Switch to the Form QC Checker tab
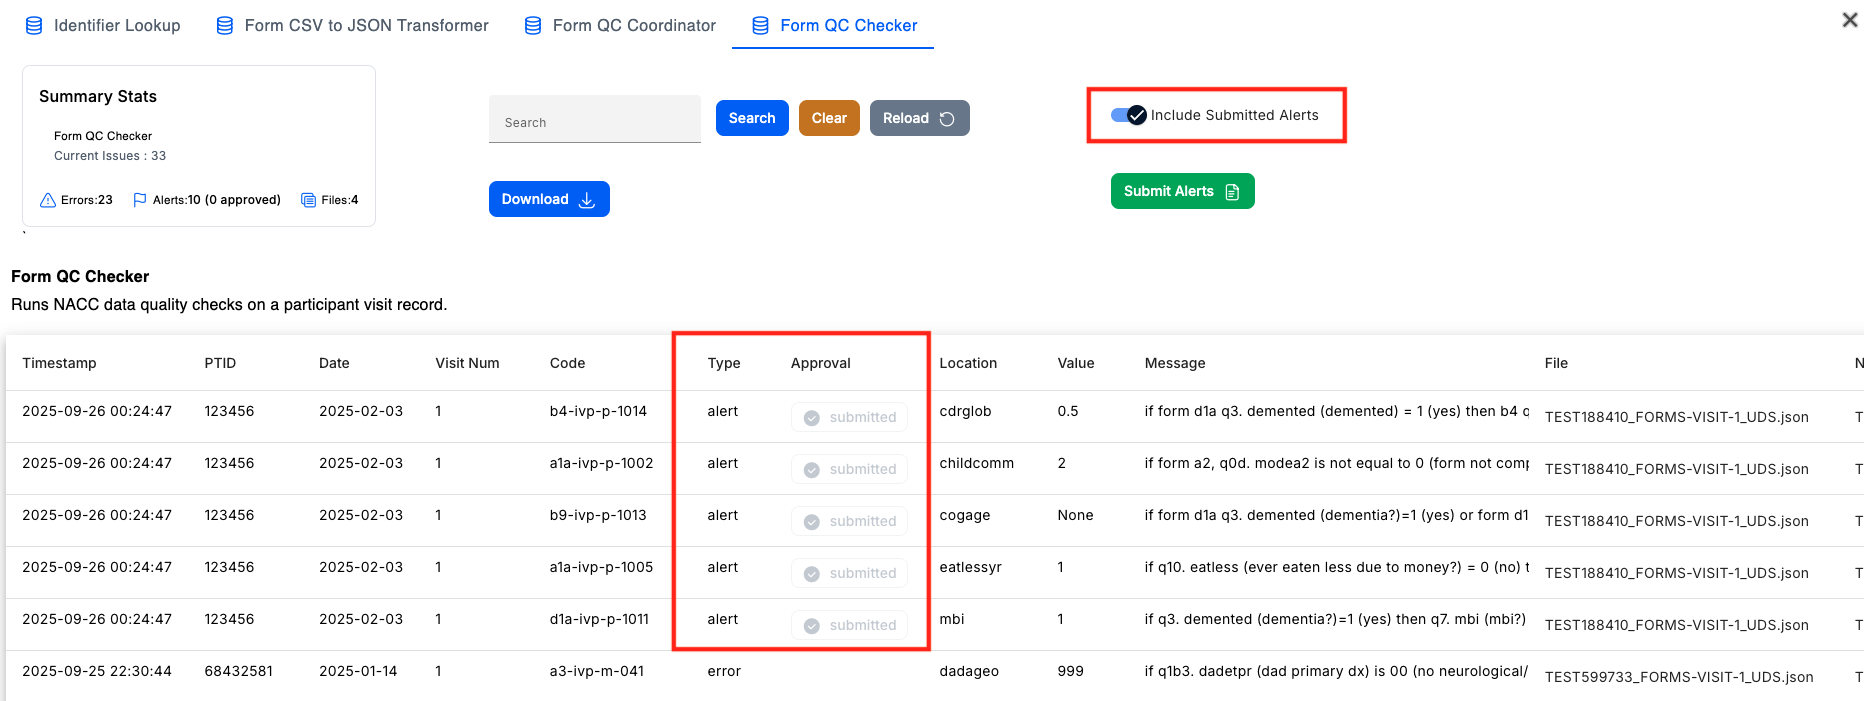 (x=848, y=26)
